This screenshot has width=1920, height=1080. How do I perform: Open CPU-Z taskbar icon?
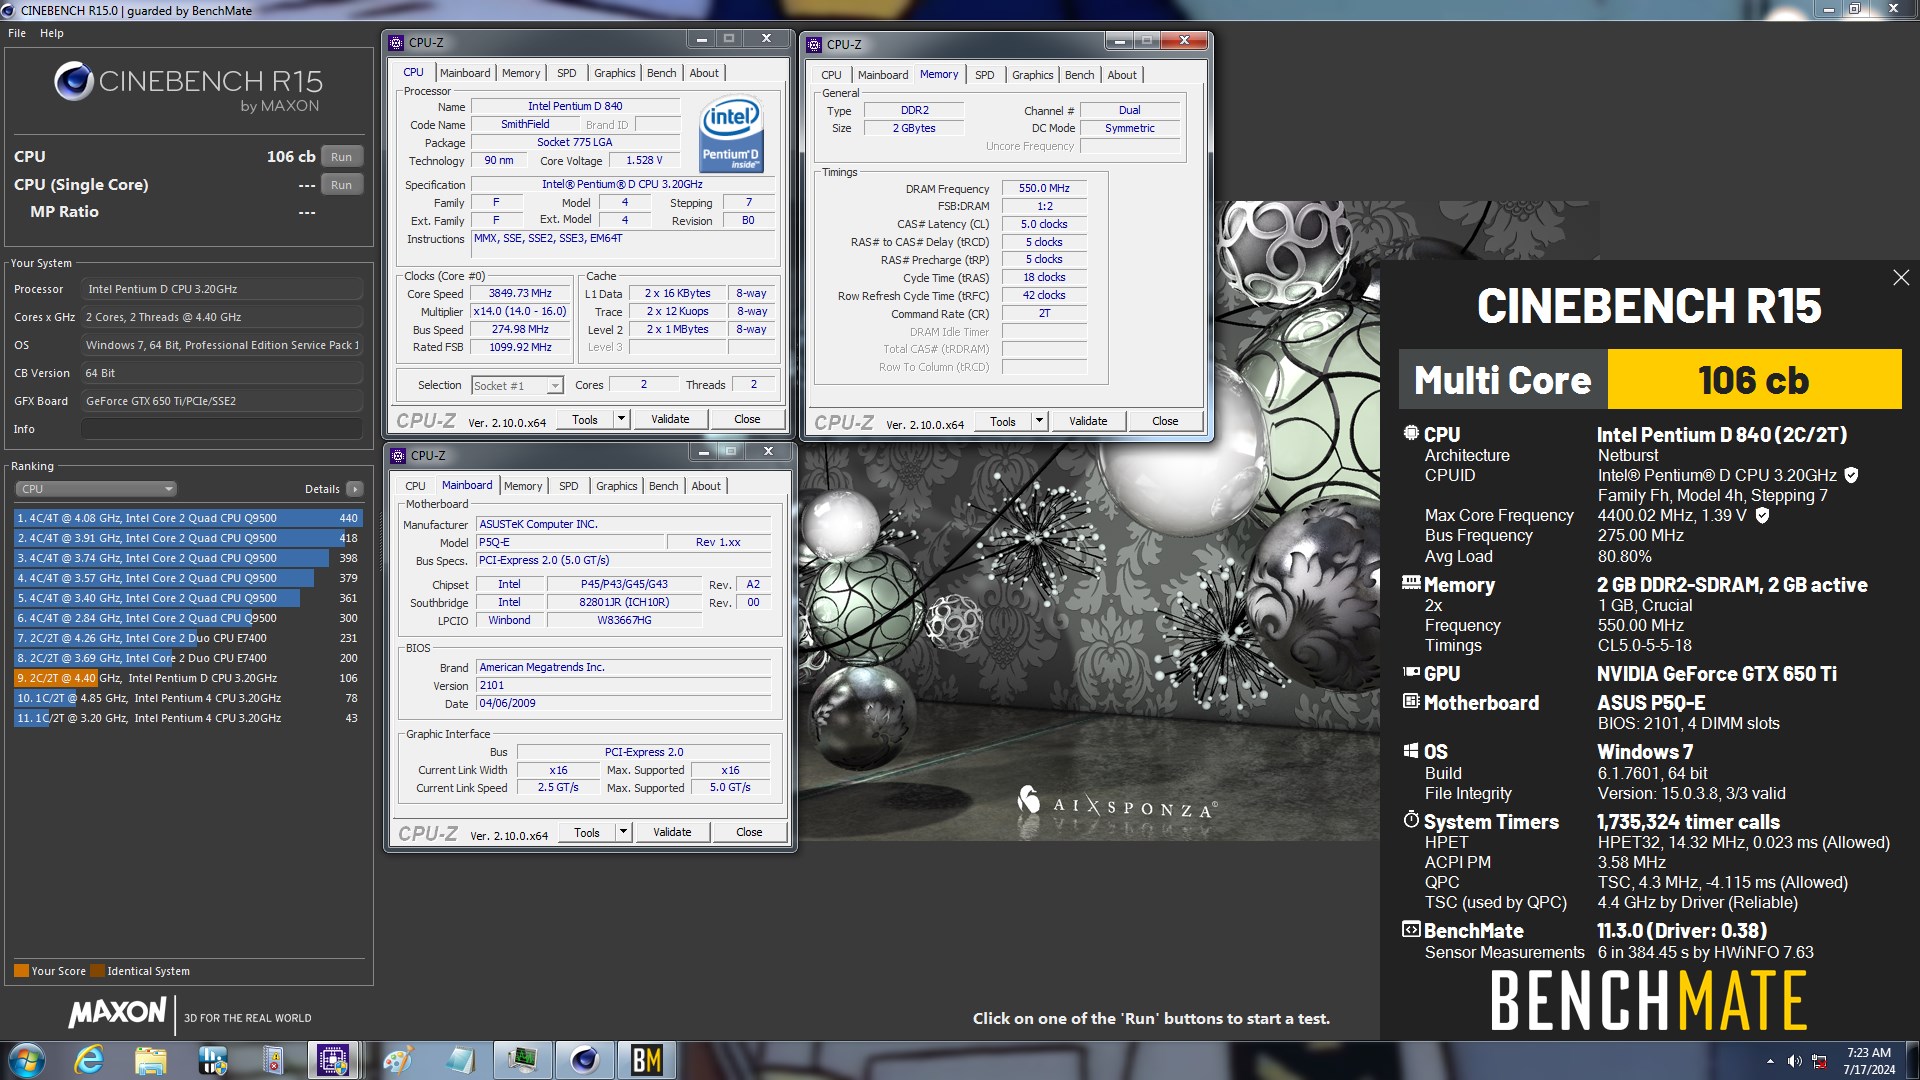[332, 1060]
